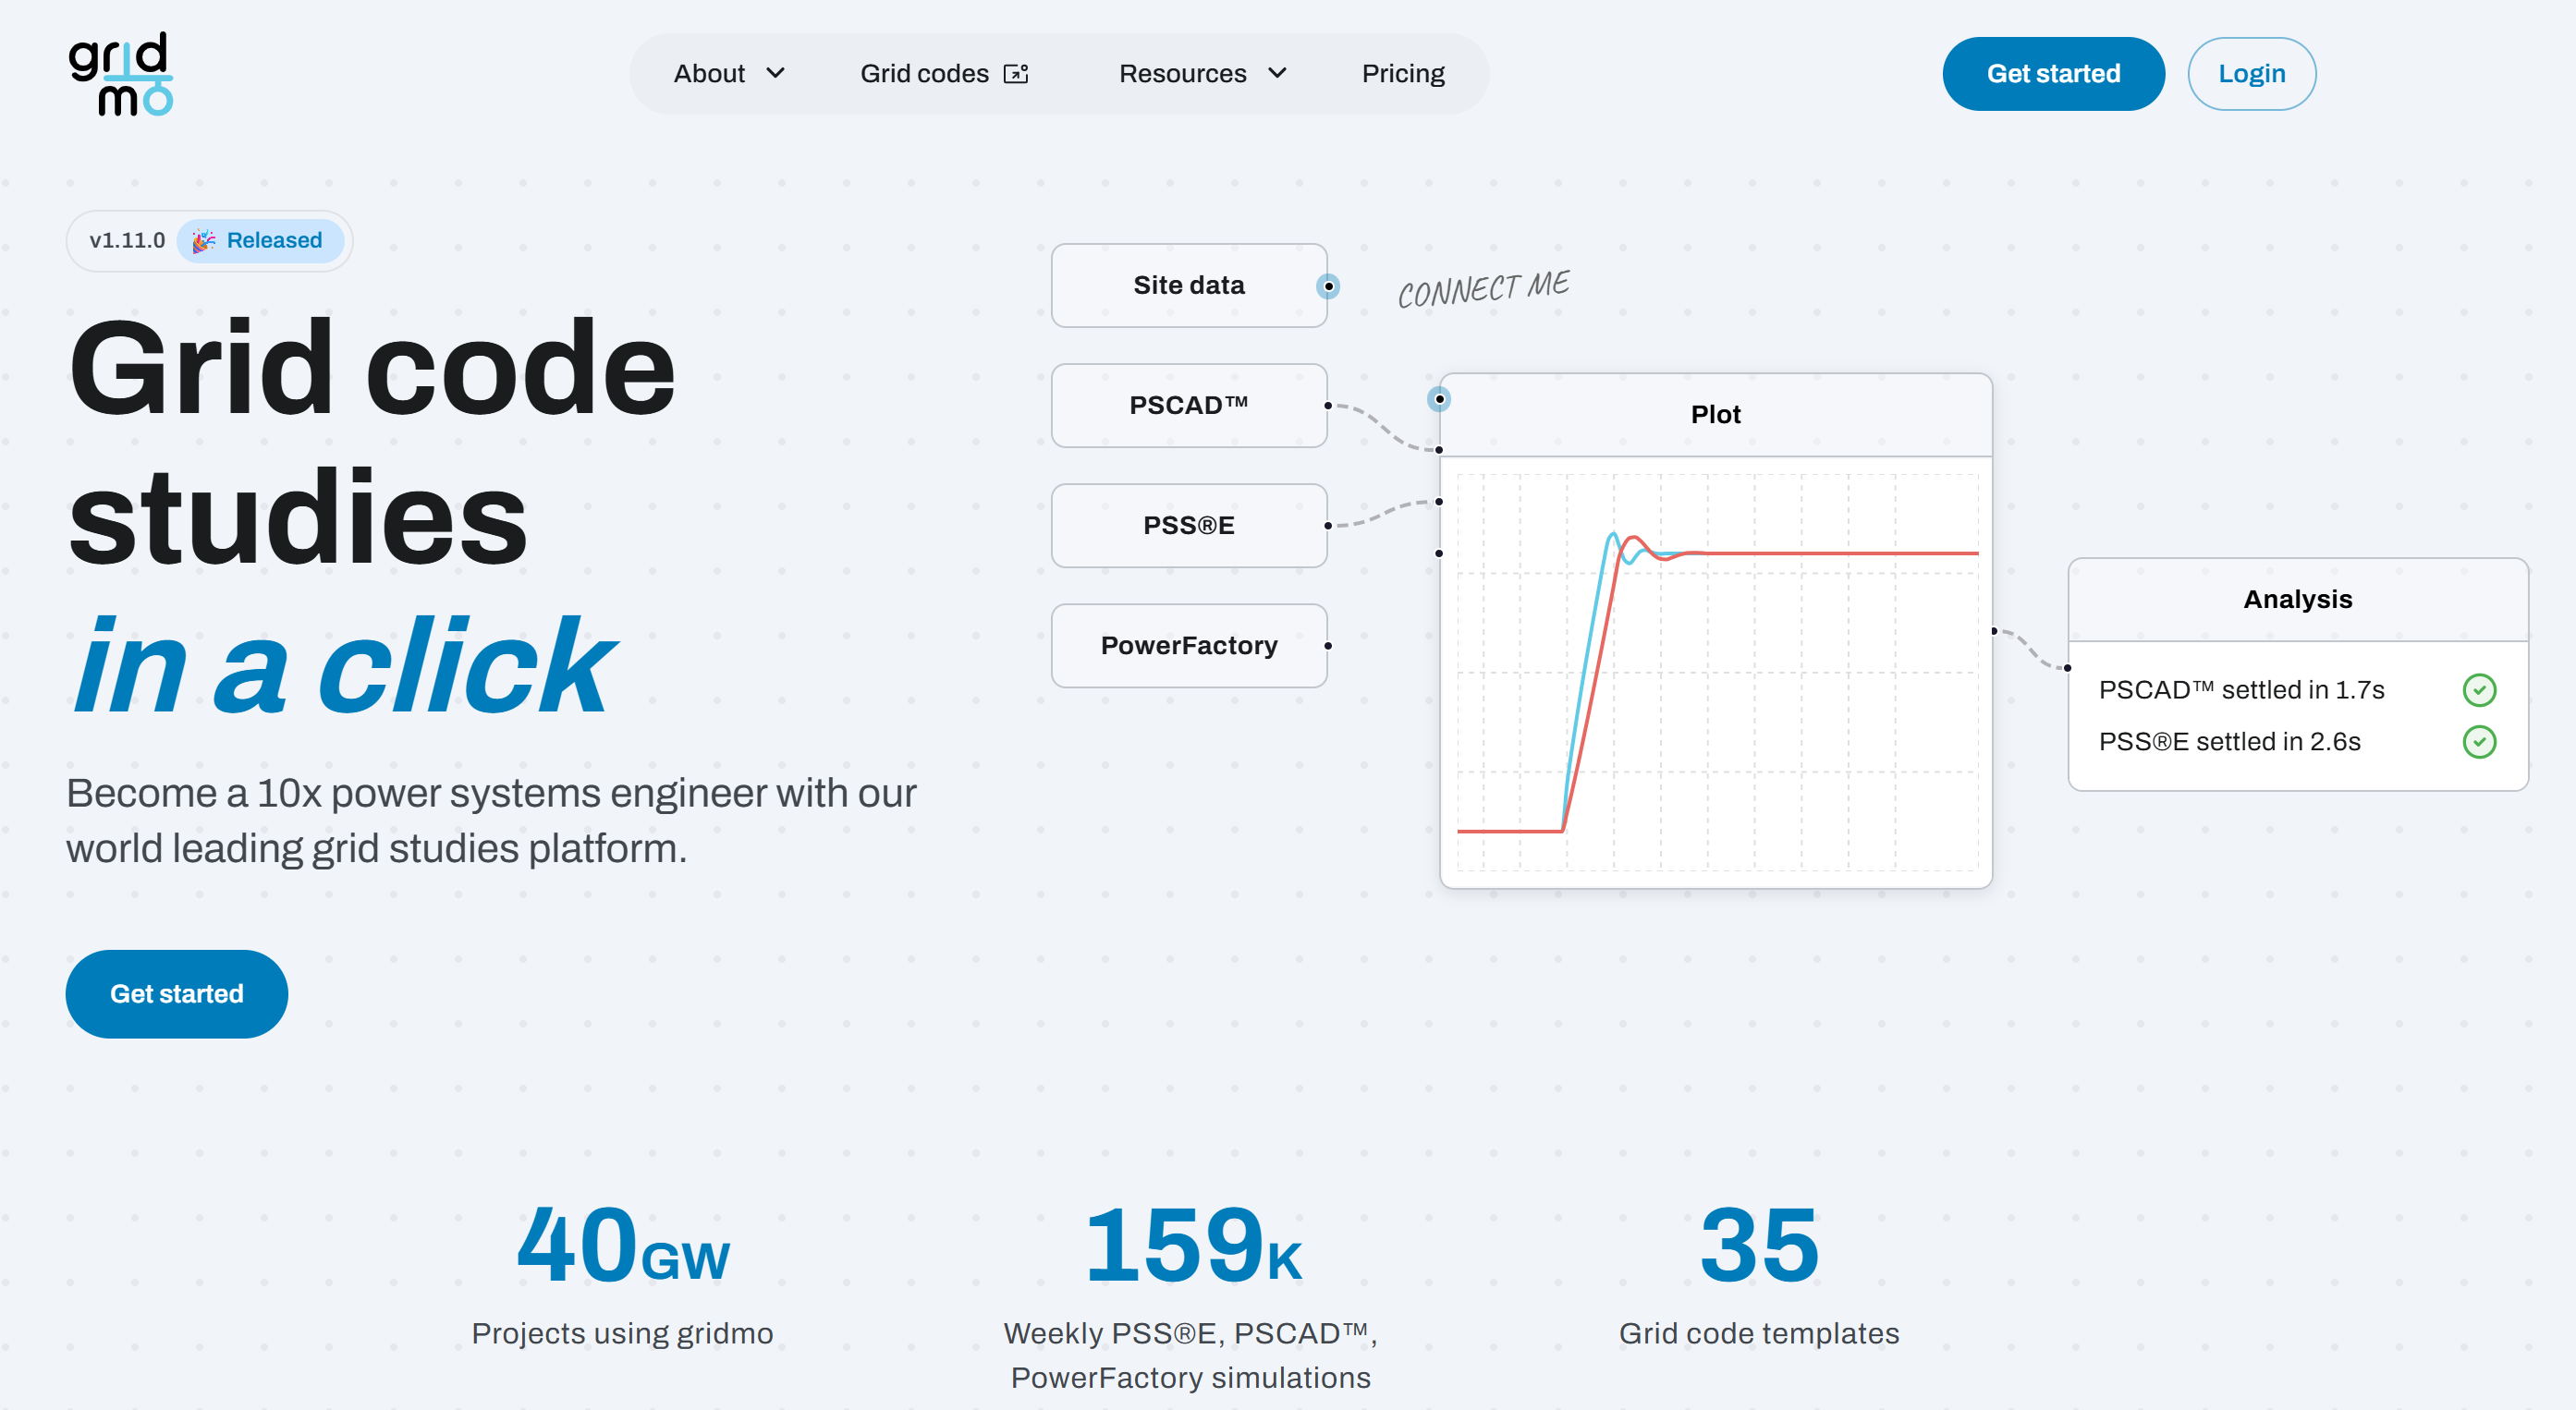Click the gridmo logo
The height and width of the screenshot is (1410, 2576).
(121, 74)
